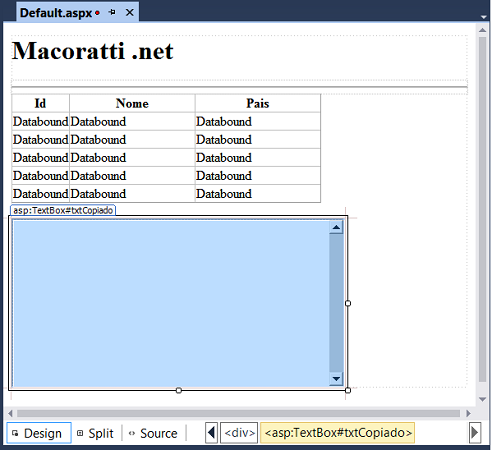Click the Nome column header
492x450 pixels.
pos(132,103)
